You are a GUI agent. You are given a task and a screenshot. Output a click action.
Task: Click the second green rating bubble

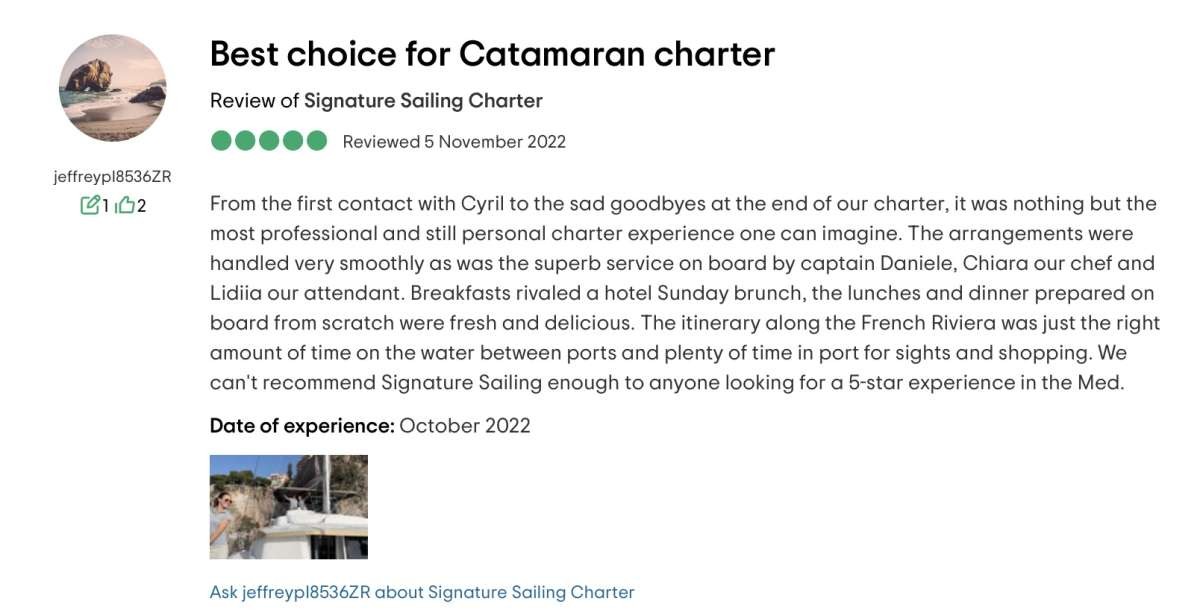pyautogui.click(x=246, y=141)
